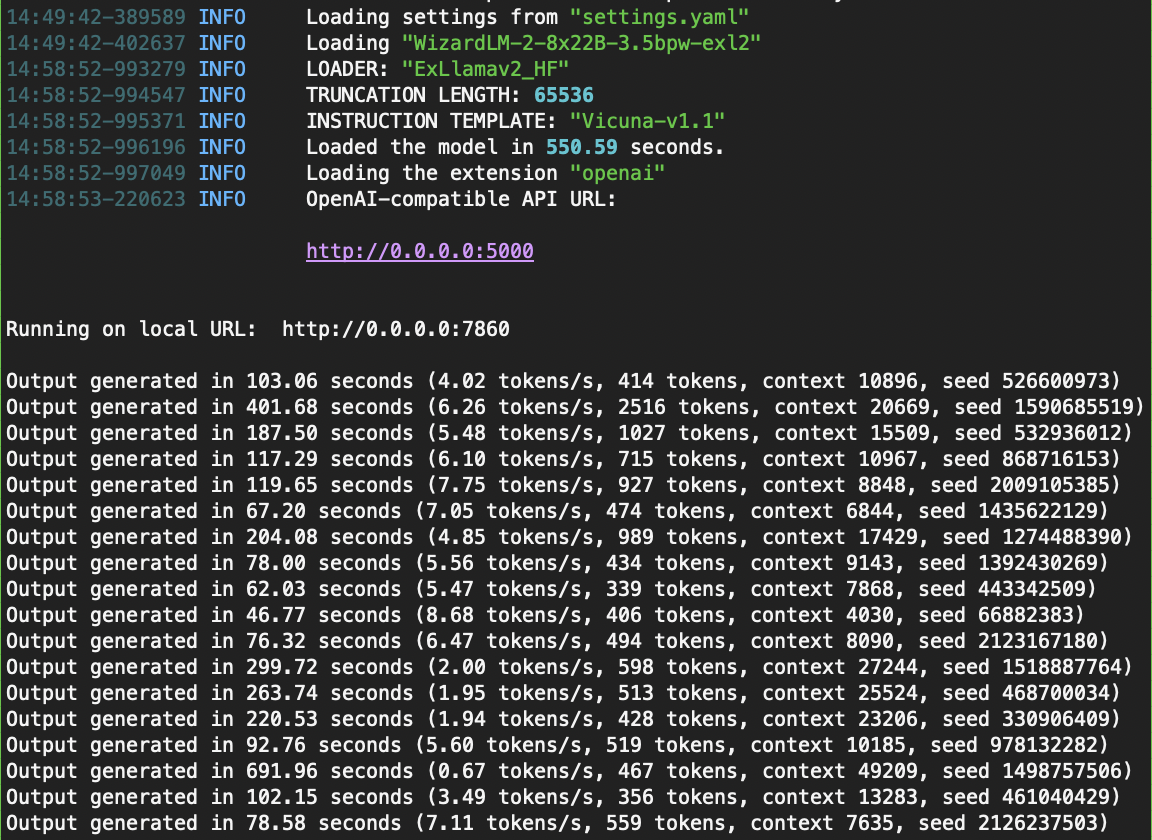
Task: Click the "Running on local URL:" text
Action: 138,329
